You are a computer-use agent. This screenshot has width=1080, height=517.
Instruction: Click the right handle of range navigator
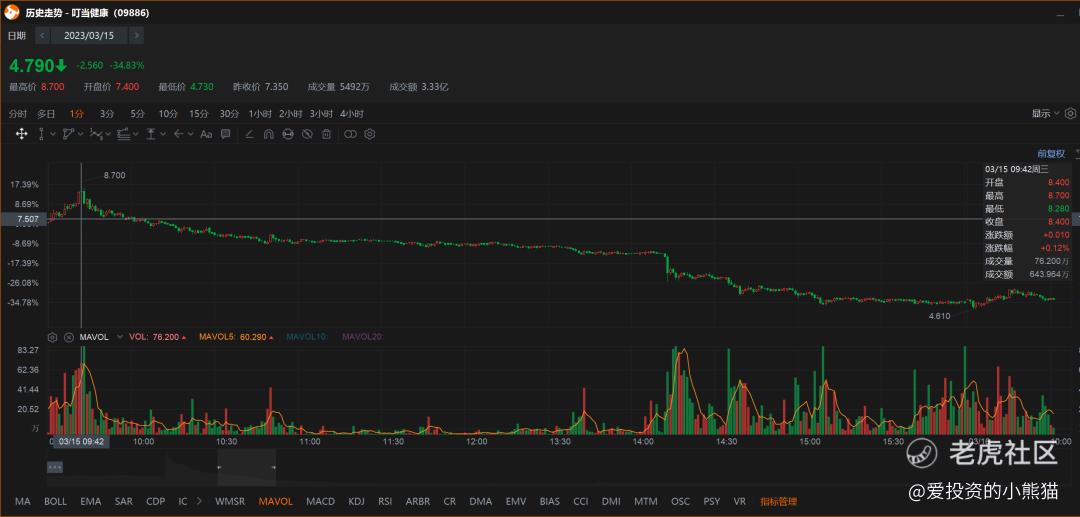click(x=274, y=467)
